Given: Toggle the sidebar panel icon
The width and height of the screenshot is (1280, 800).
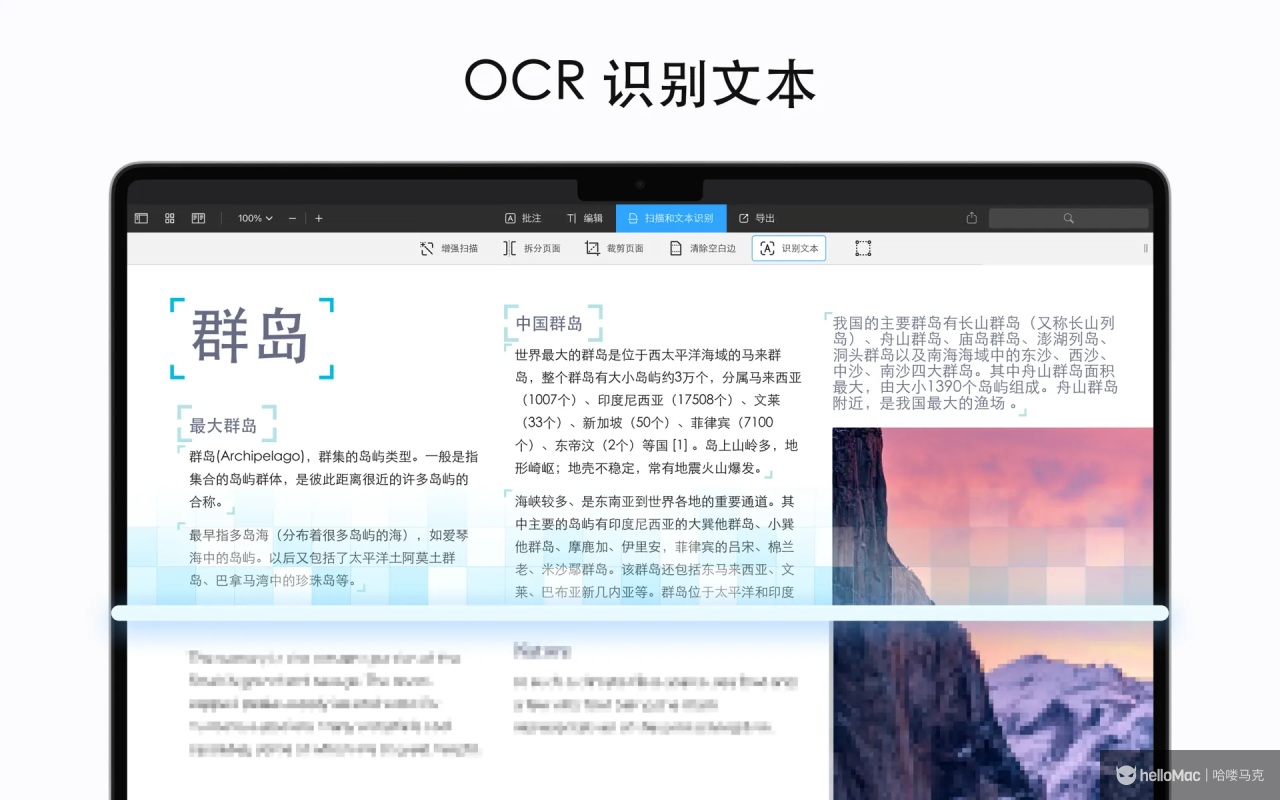Looking at the screenshot, I should [141, 218].
